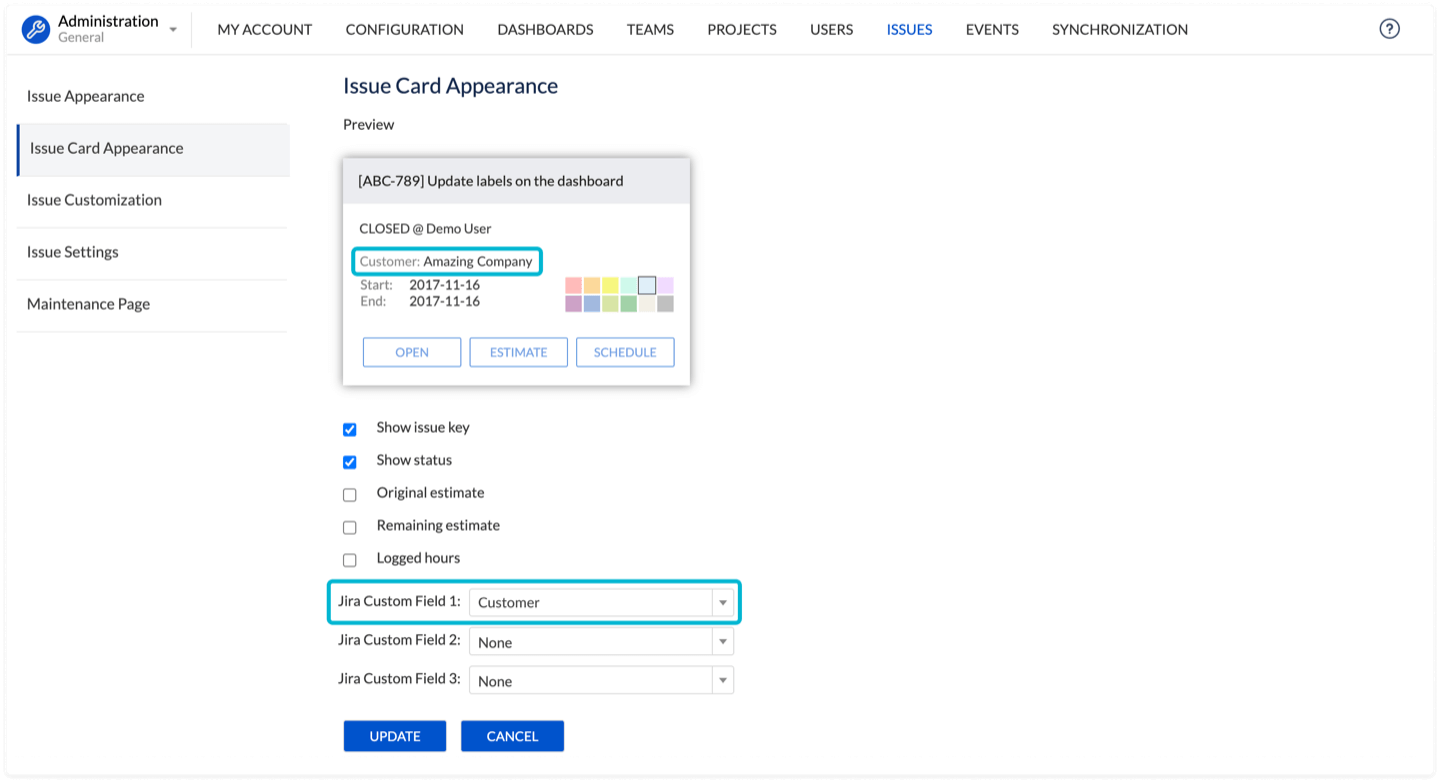Switch to the SYNCHRONIZATION menu
This screenshot has height=782, width=1440.
1119,29
